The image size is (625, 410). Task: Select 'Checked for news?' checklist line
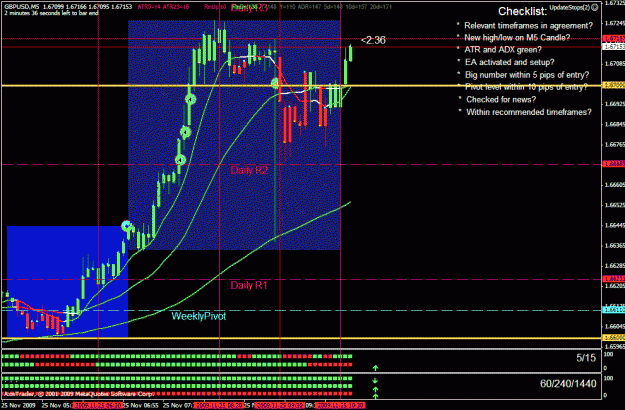tap(501, 100)
